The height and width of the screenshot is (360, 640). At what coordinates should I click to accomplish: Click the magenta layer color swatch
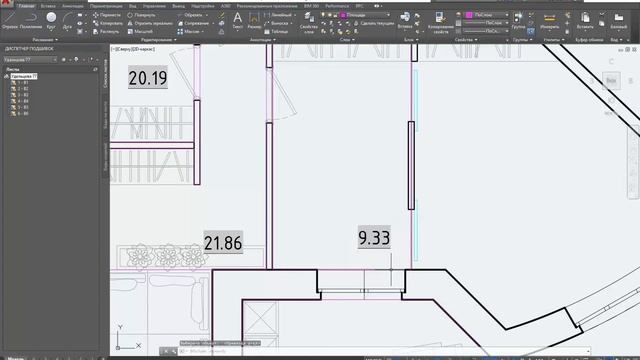click(343, 15)
